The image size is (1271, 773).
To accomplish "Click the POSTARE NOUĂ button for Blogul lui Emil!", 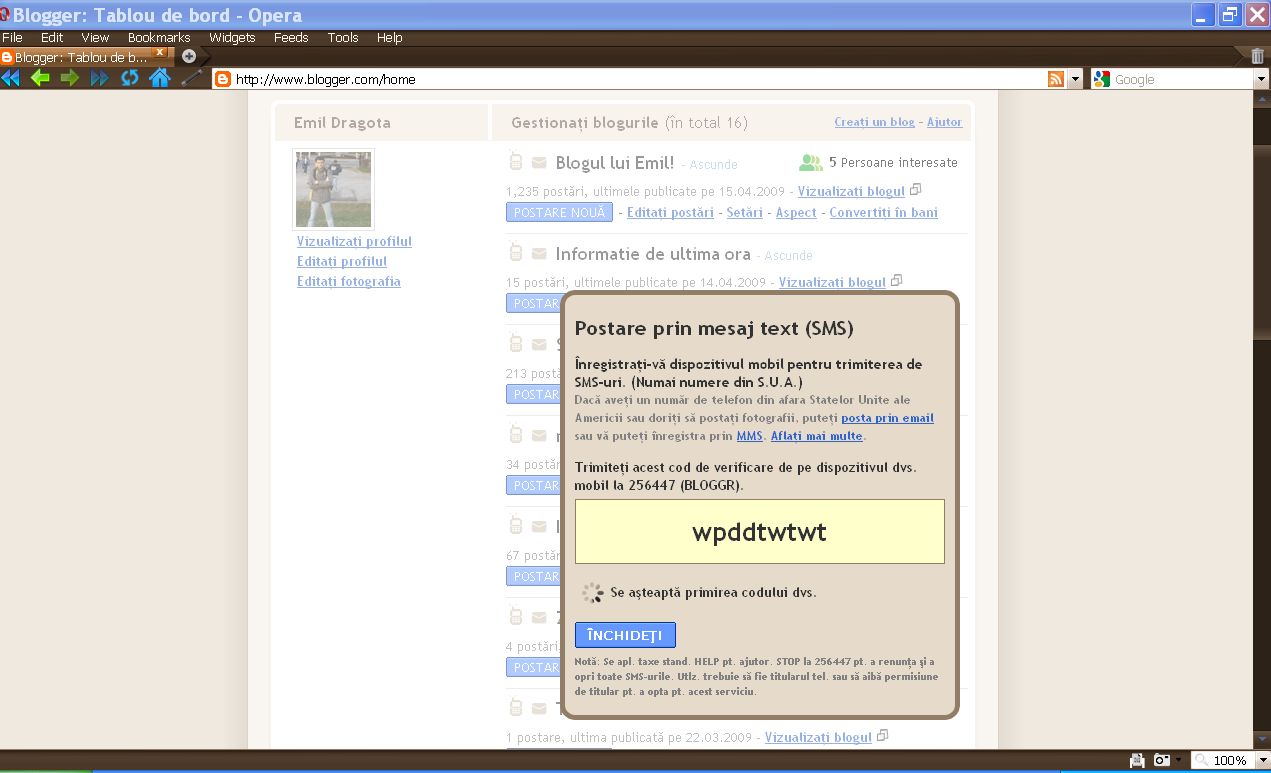I will [559, 212].
